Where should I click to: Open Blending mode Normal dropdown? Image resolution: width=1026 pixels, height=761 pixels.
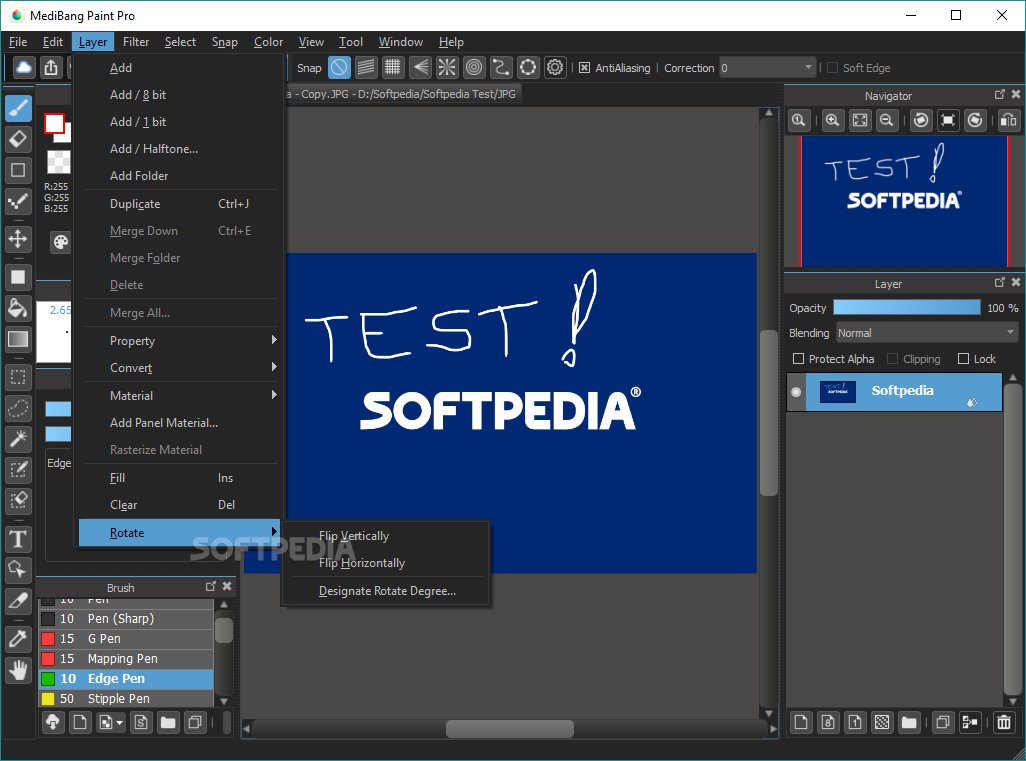[927, 333]
